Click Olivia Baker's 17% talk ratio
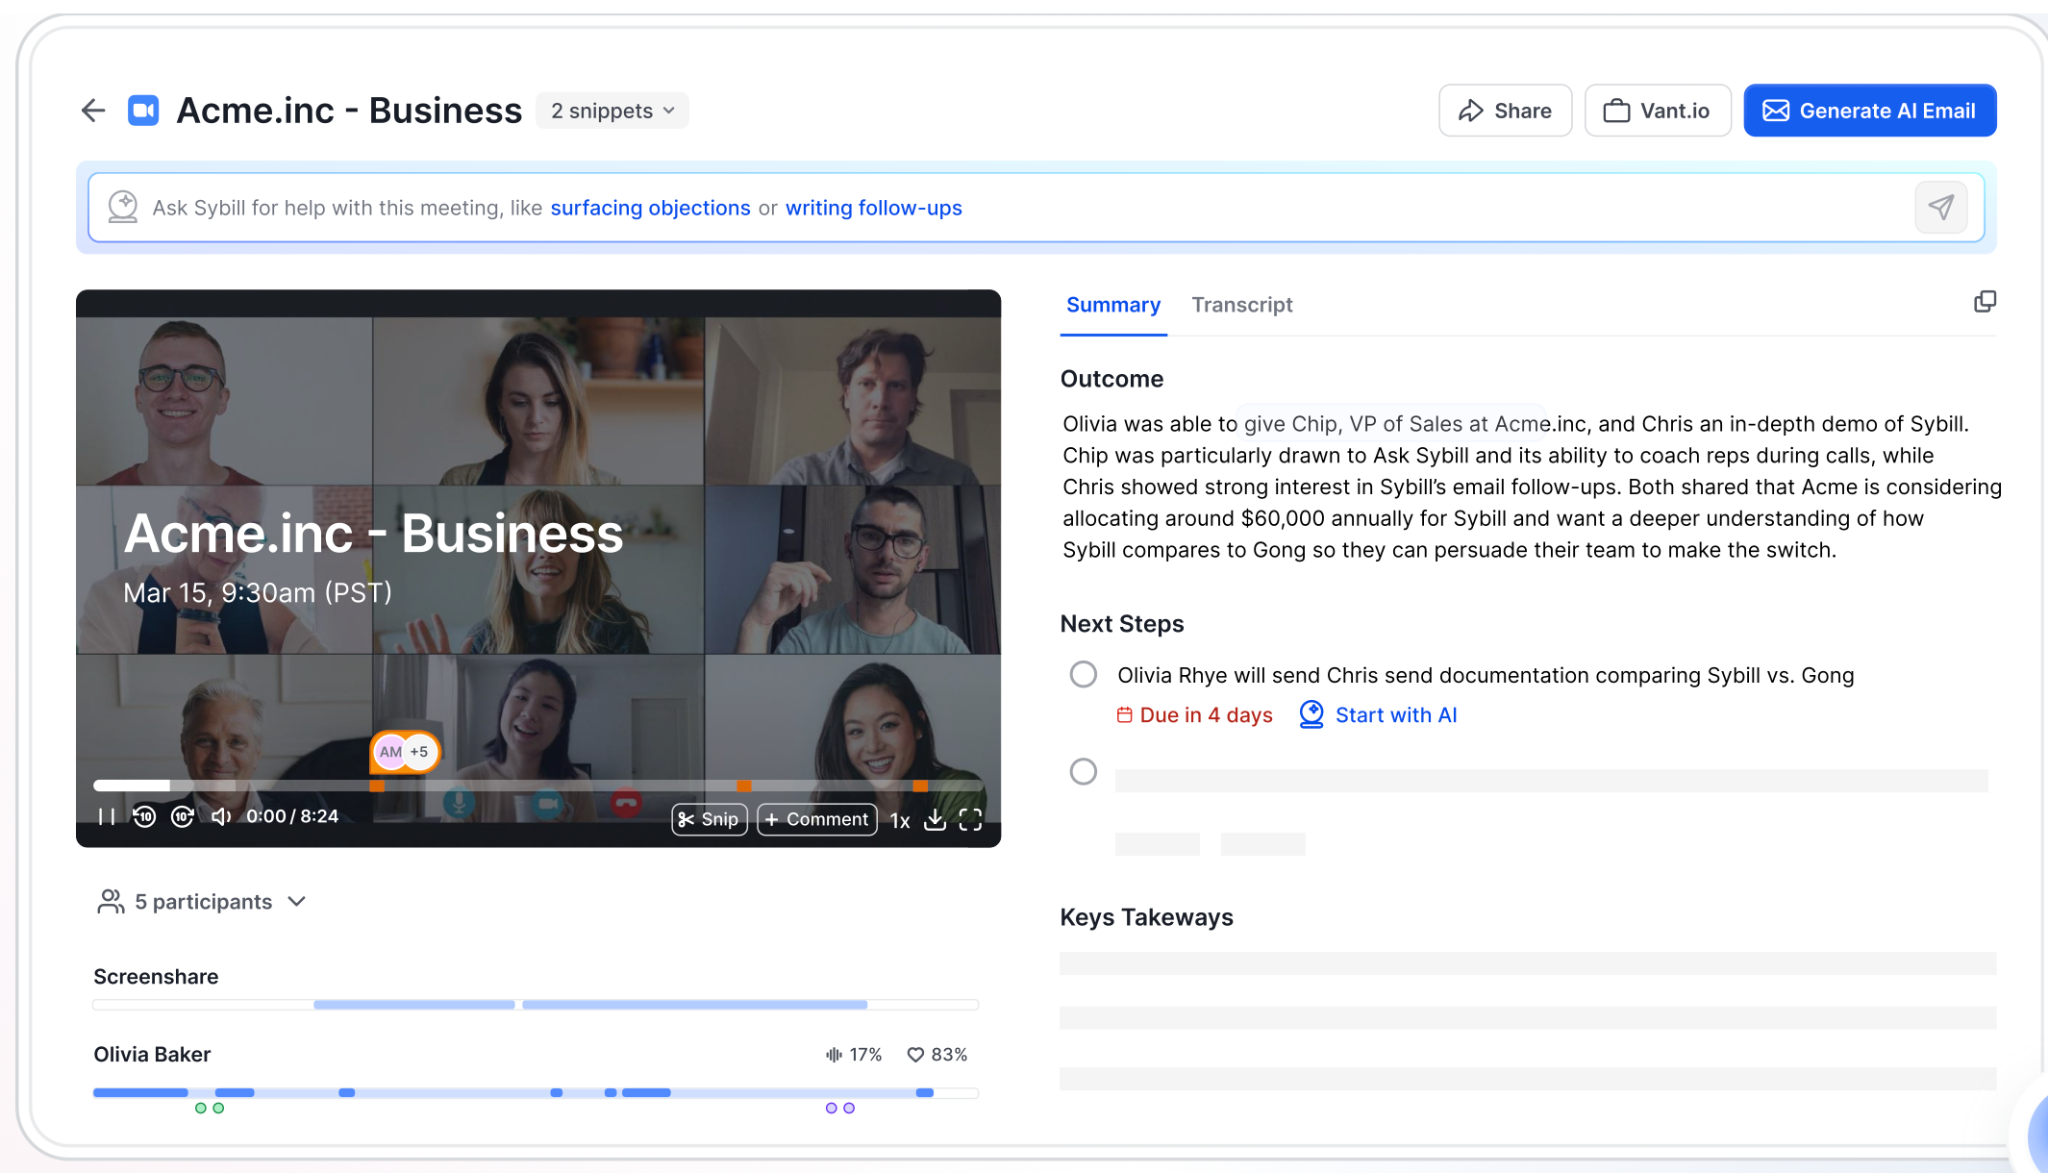 coord(854,1054)
